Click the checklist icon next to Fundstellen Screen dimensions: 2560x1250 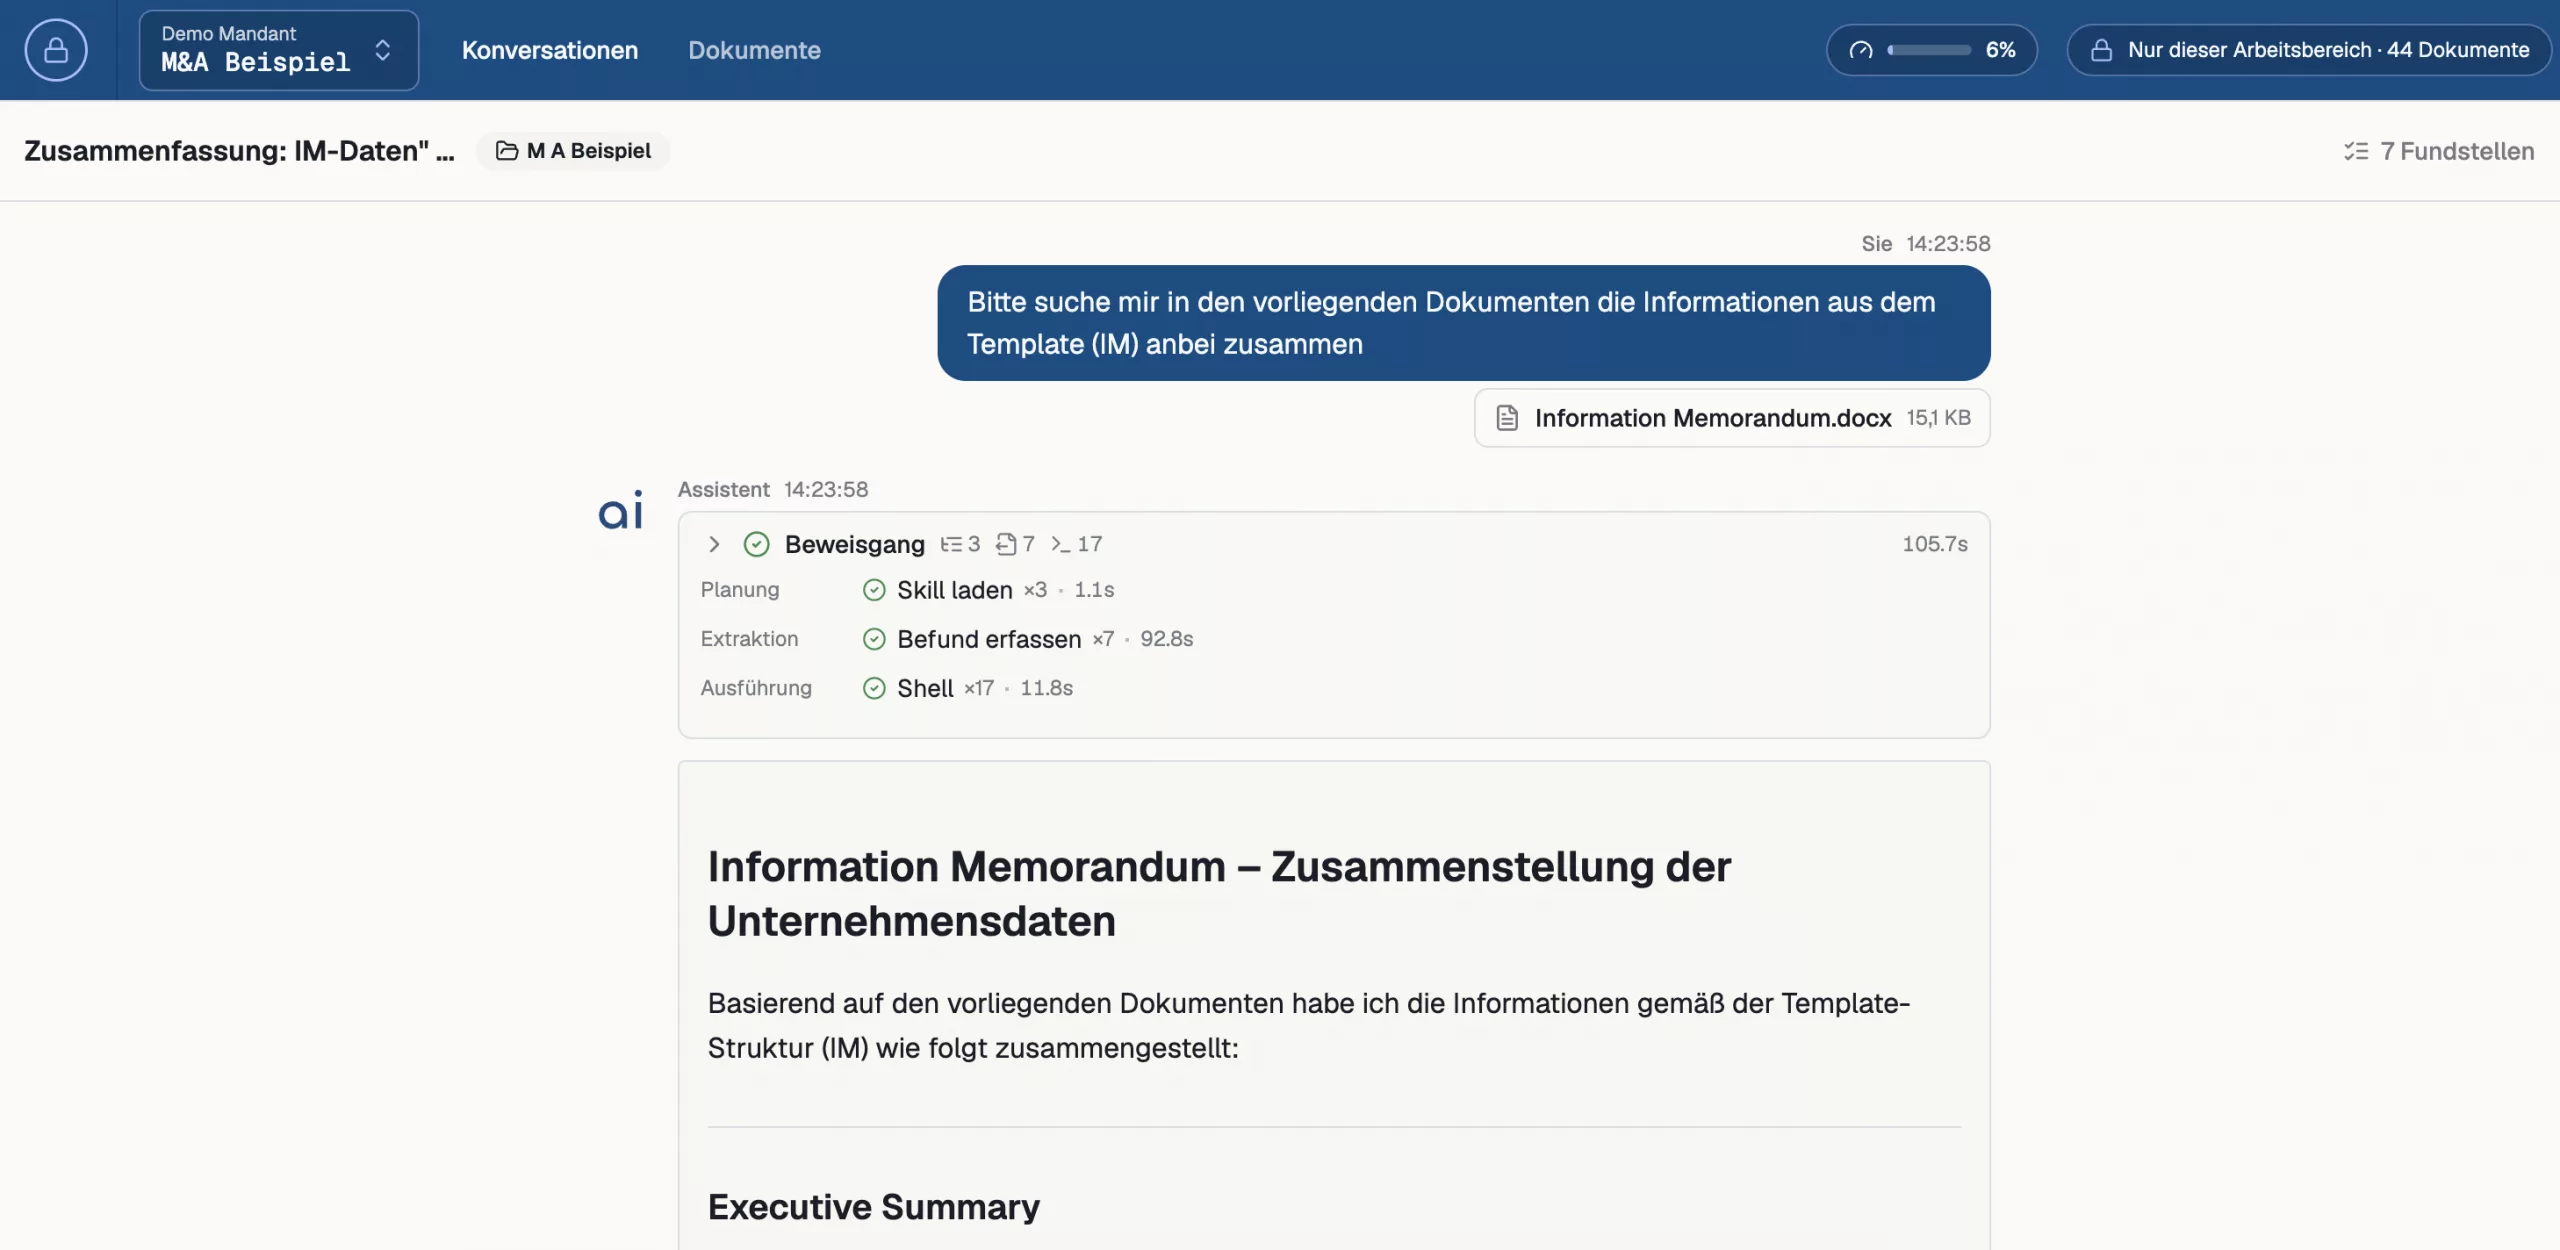(x=2355, y=151)
